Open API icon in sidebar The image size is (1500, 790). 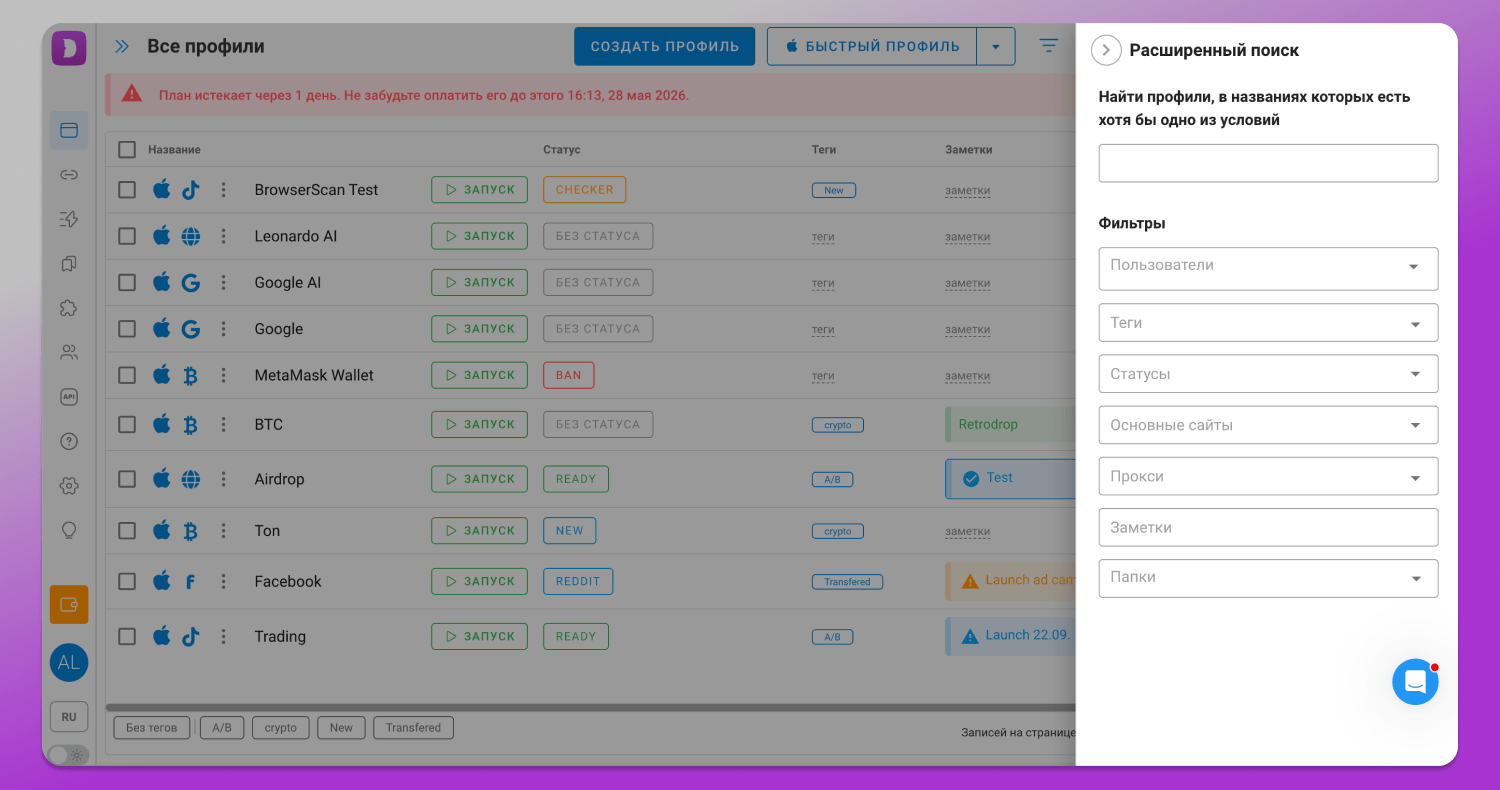(x=69, y=397)
